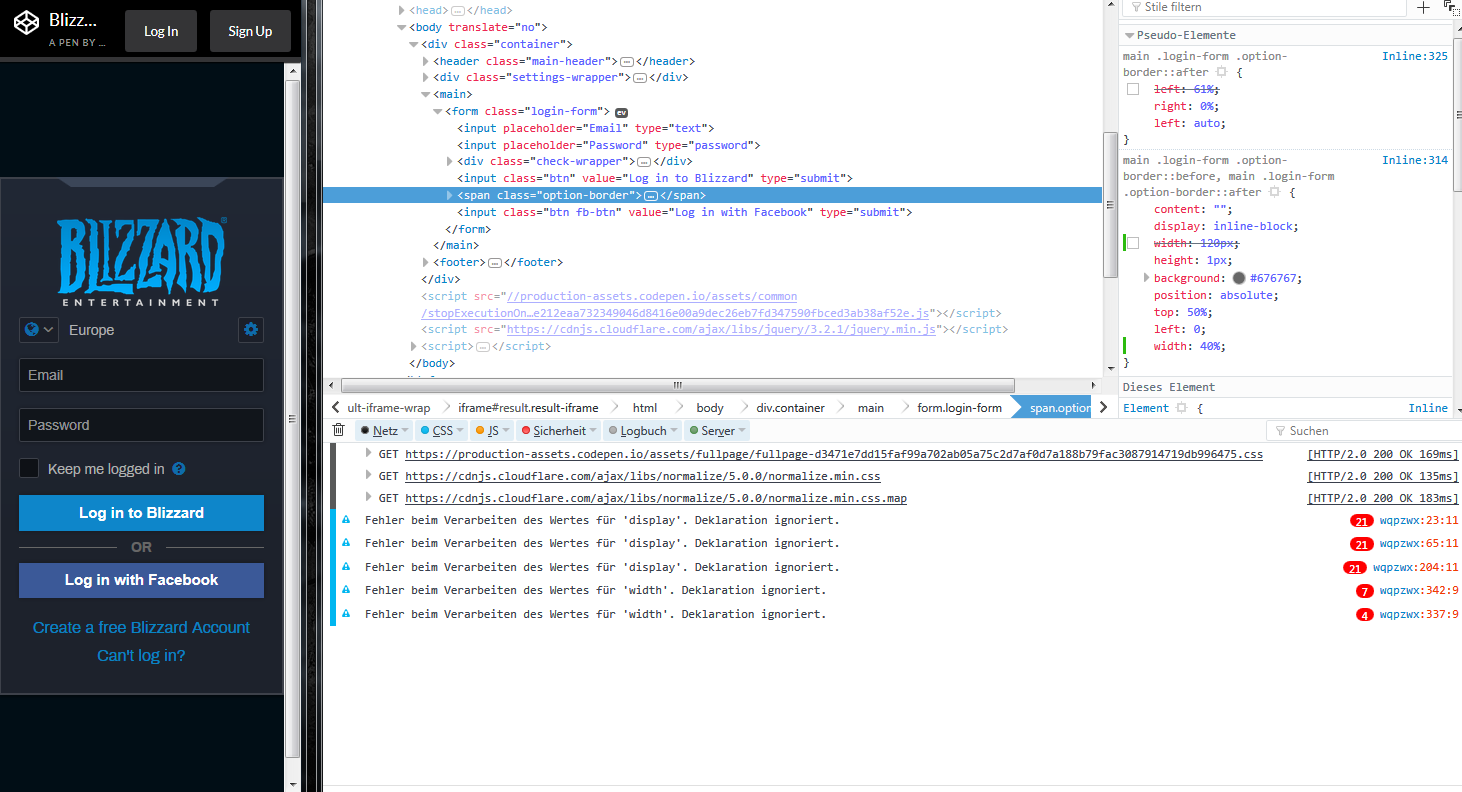Viewport: 1462px width, 792px height.
Task: Open the CodePen logo home link
Action: click(27, 22)
